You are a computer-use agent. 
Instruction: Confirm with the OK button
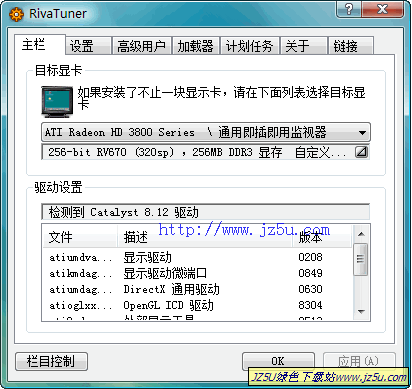(x=278, y=361)
